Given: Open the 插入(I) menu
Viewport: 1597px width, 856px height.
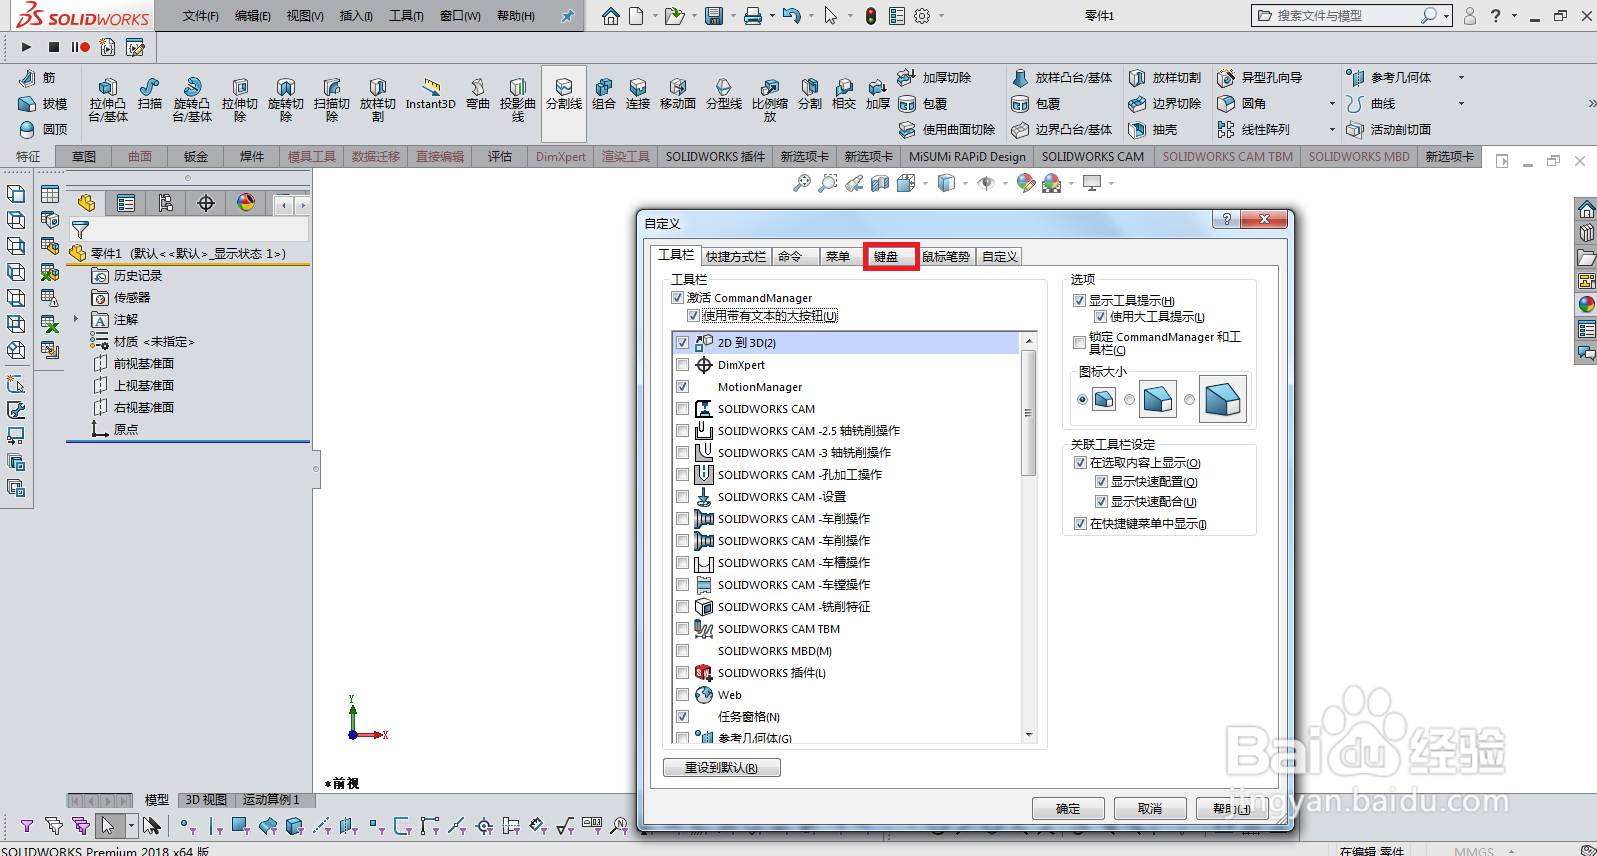Looking at the screenshot, I should tap(356, 16).
